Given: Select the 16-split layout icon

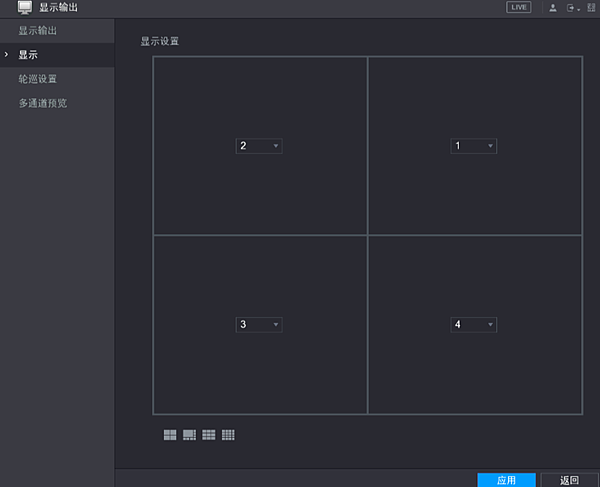Looking at the screenshot, I should (x=228, y=435).
